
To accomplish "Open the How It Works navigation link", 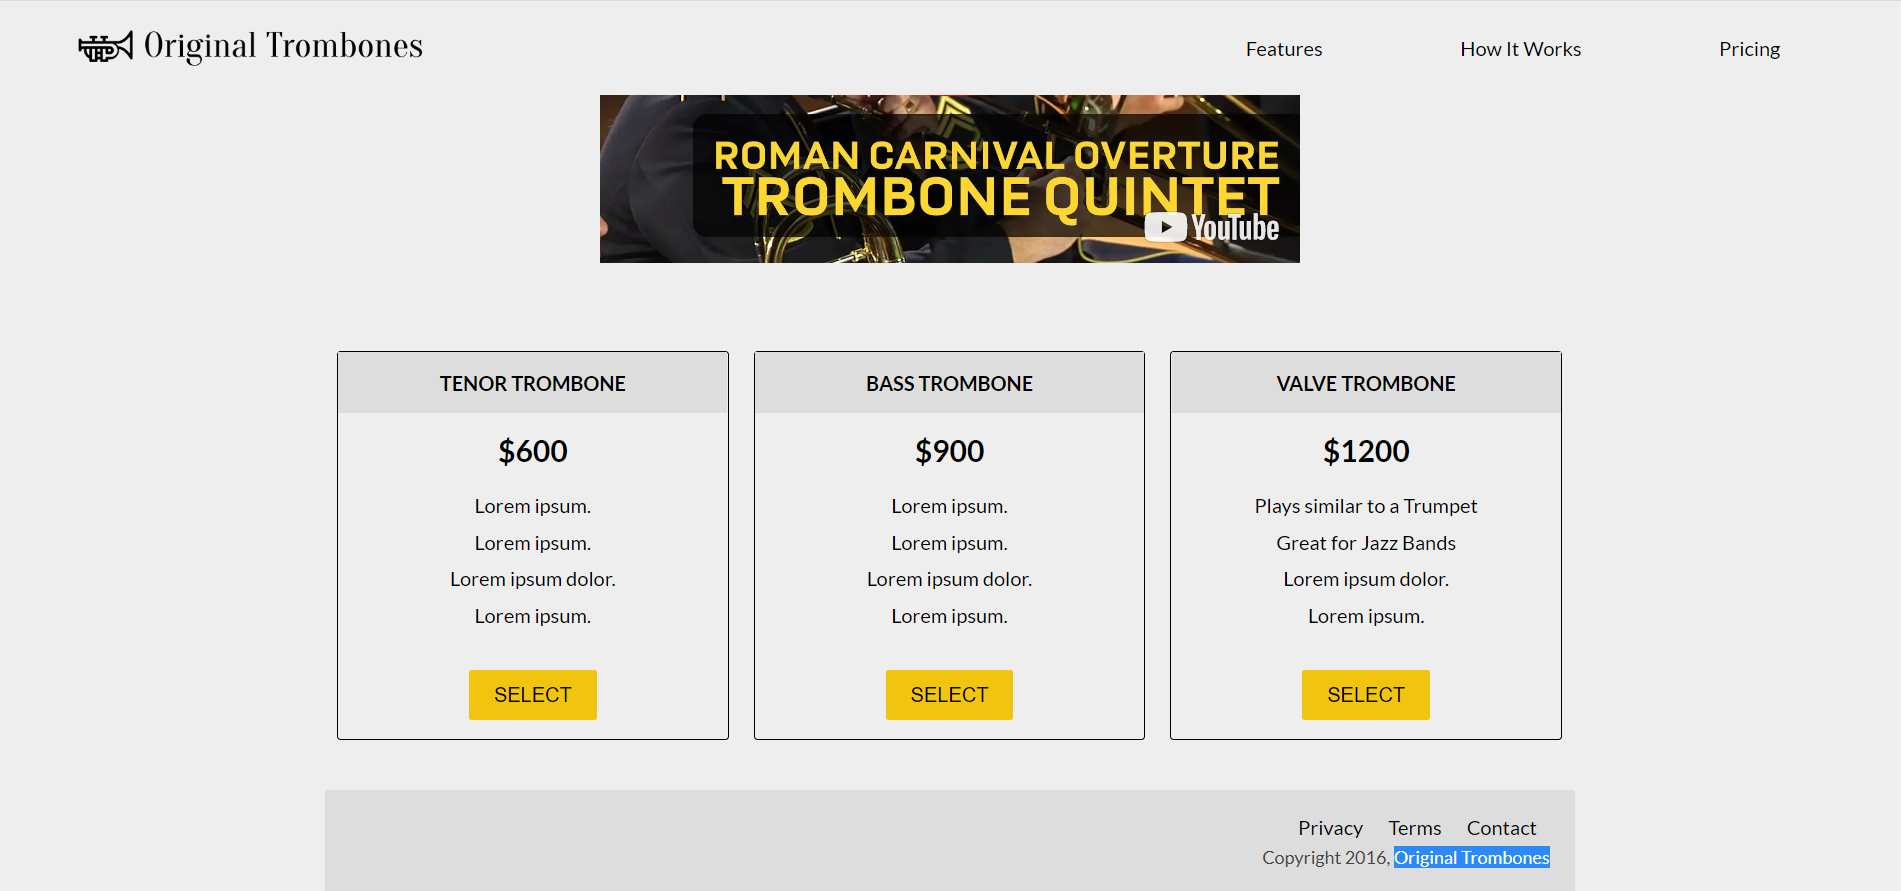I will 1520,48.
